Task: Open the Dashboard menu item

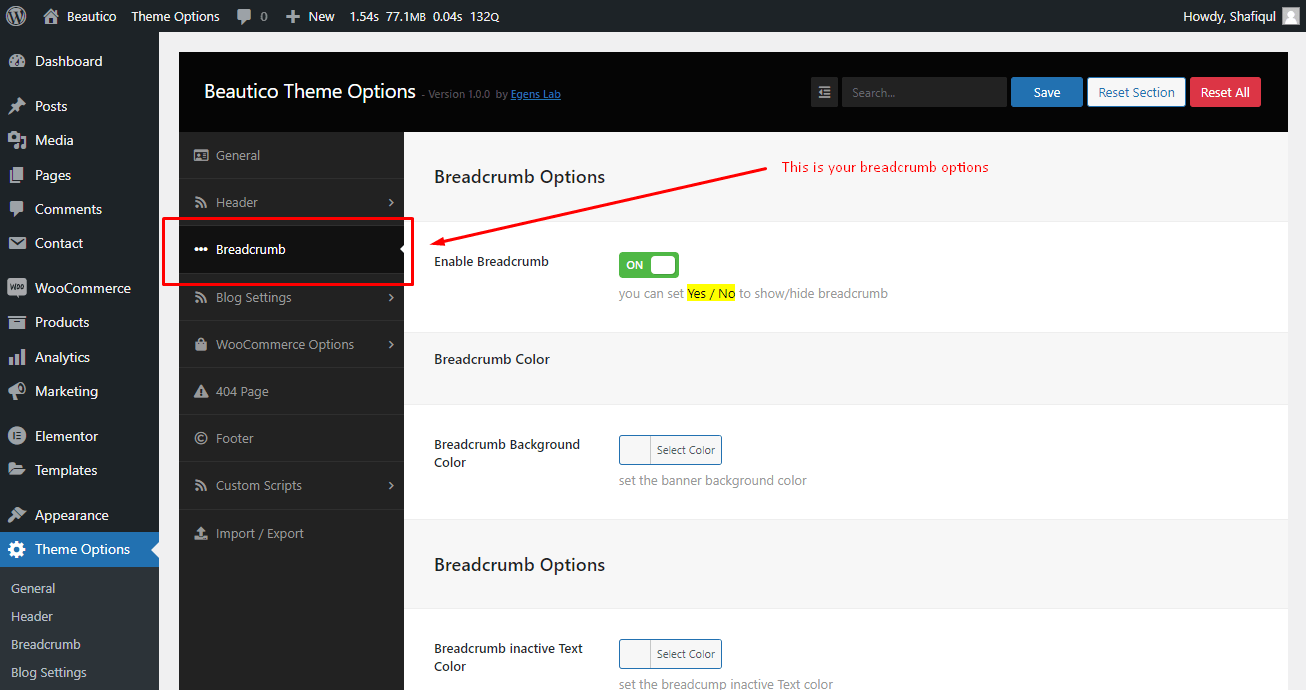Action: click(79, 61)
